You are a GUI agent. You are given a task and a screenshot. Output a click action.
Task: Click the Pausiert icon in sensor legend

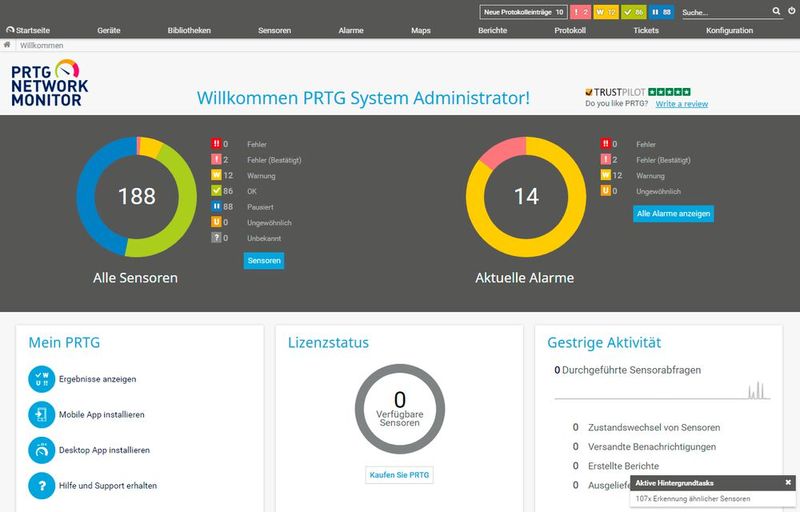point(216,207)
